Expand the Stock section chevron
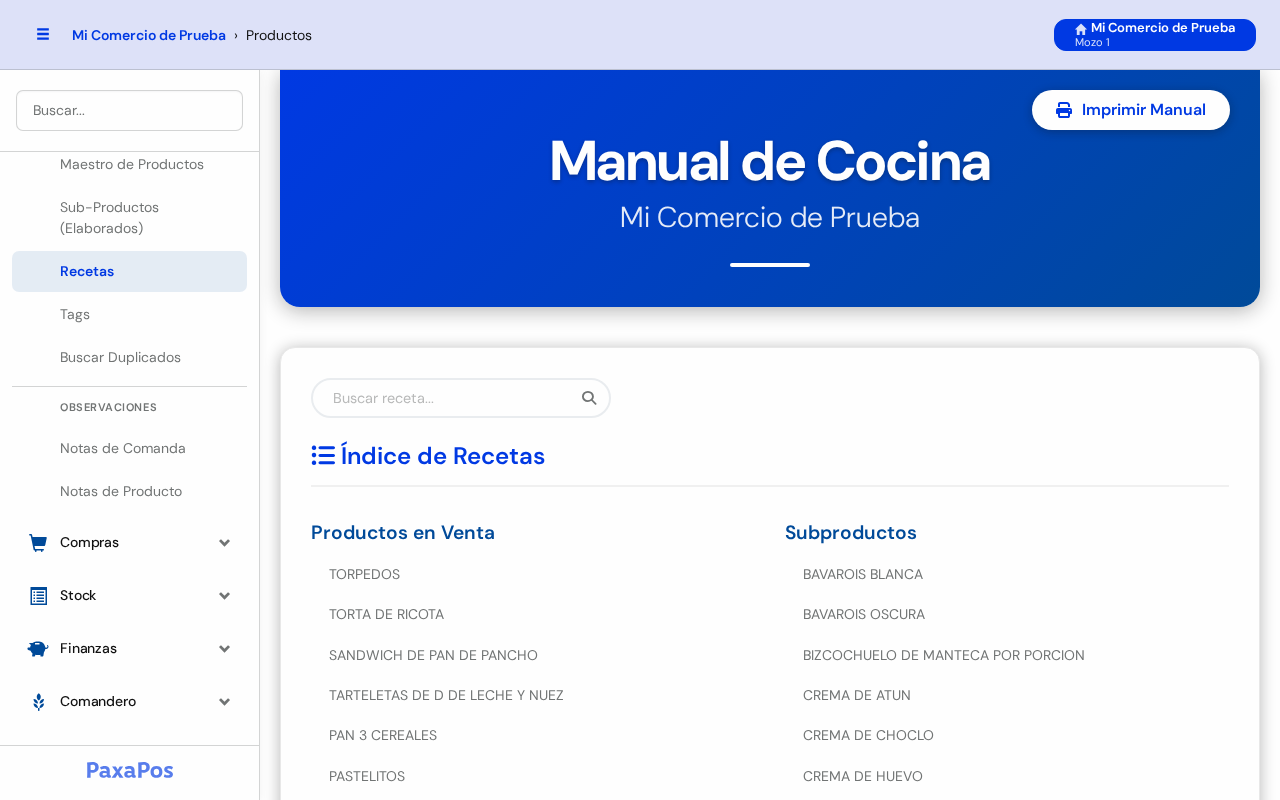 (x=225, y=596)
